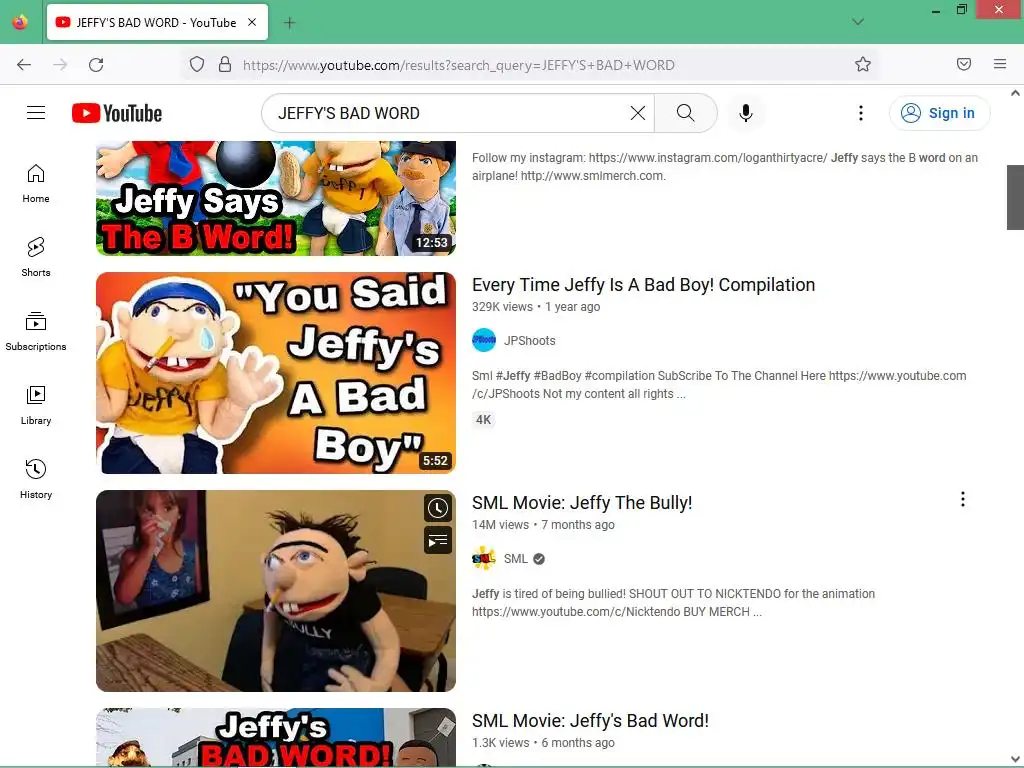Screen dimensions: 1024x768
Task: Clear the search query with the X
Action: (637, 113)
